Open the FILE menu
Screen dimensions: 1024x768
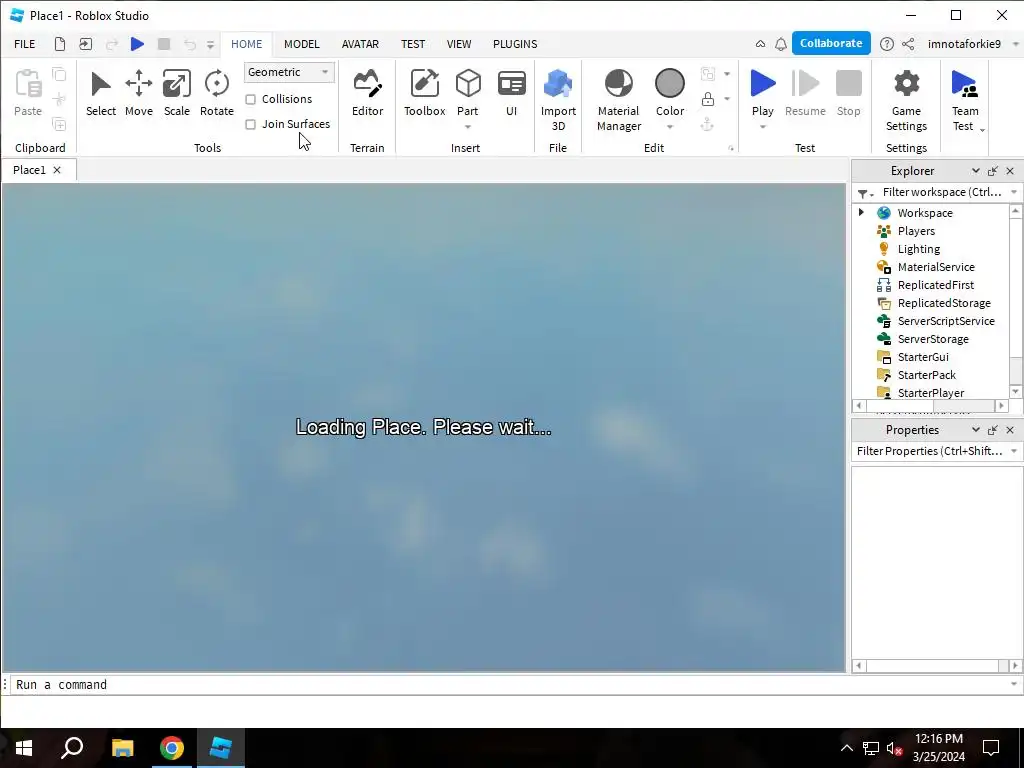25,44
